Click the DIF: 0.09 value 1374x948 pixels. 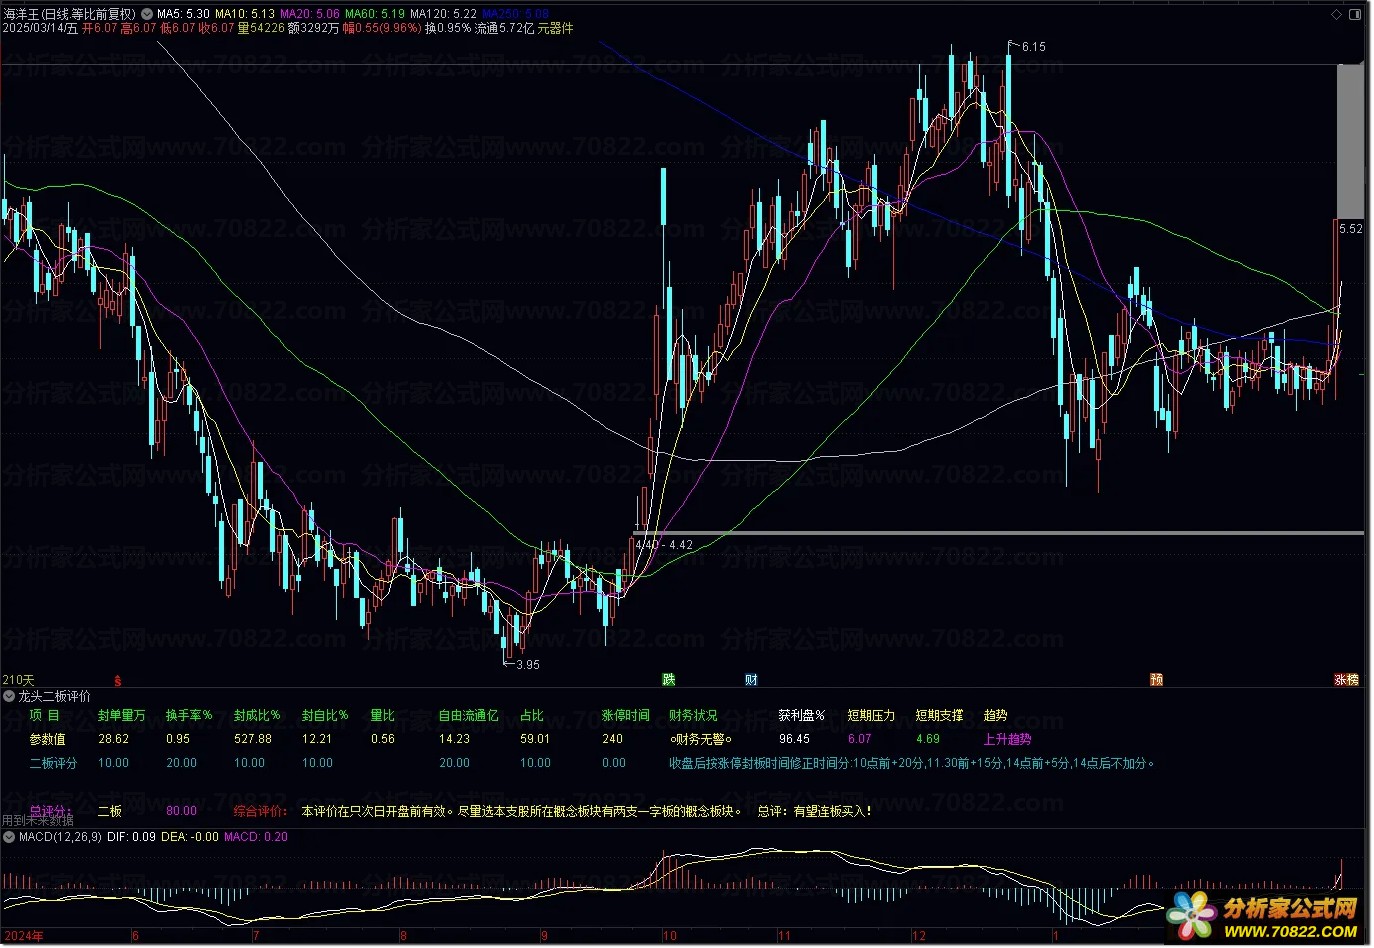click(131, 837)
